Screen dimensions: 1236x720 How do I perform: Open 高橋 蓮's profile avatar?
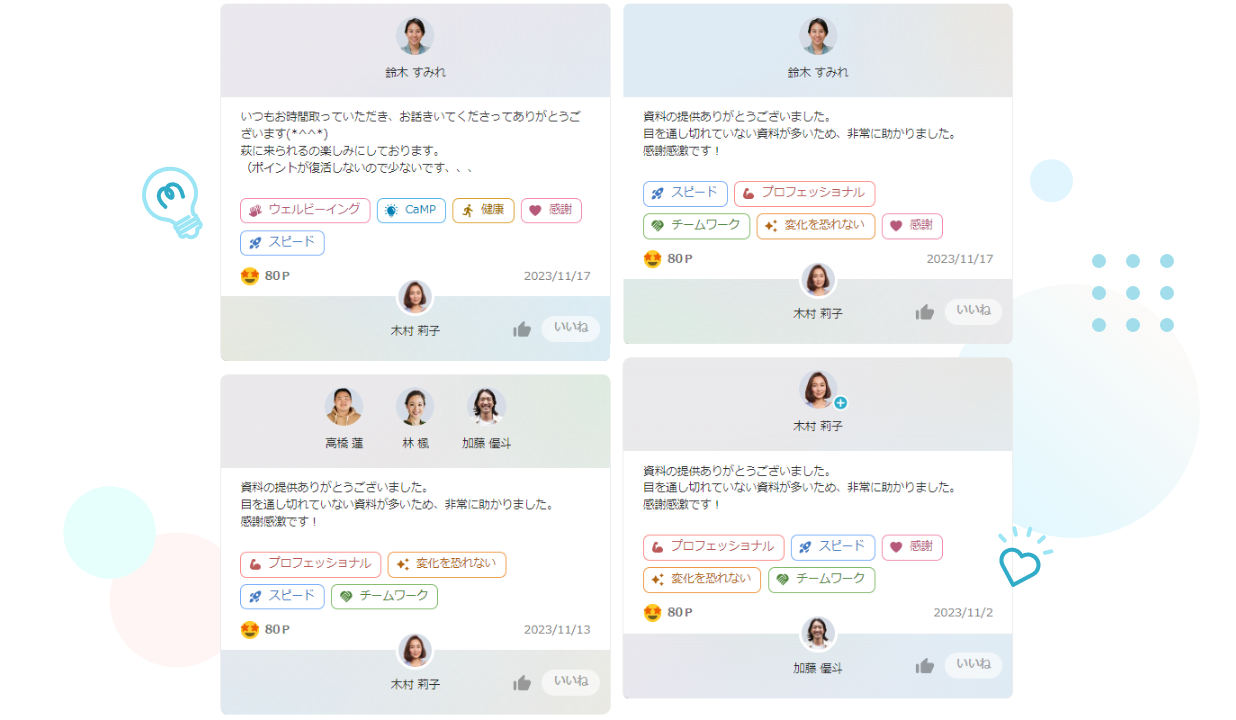344,406
